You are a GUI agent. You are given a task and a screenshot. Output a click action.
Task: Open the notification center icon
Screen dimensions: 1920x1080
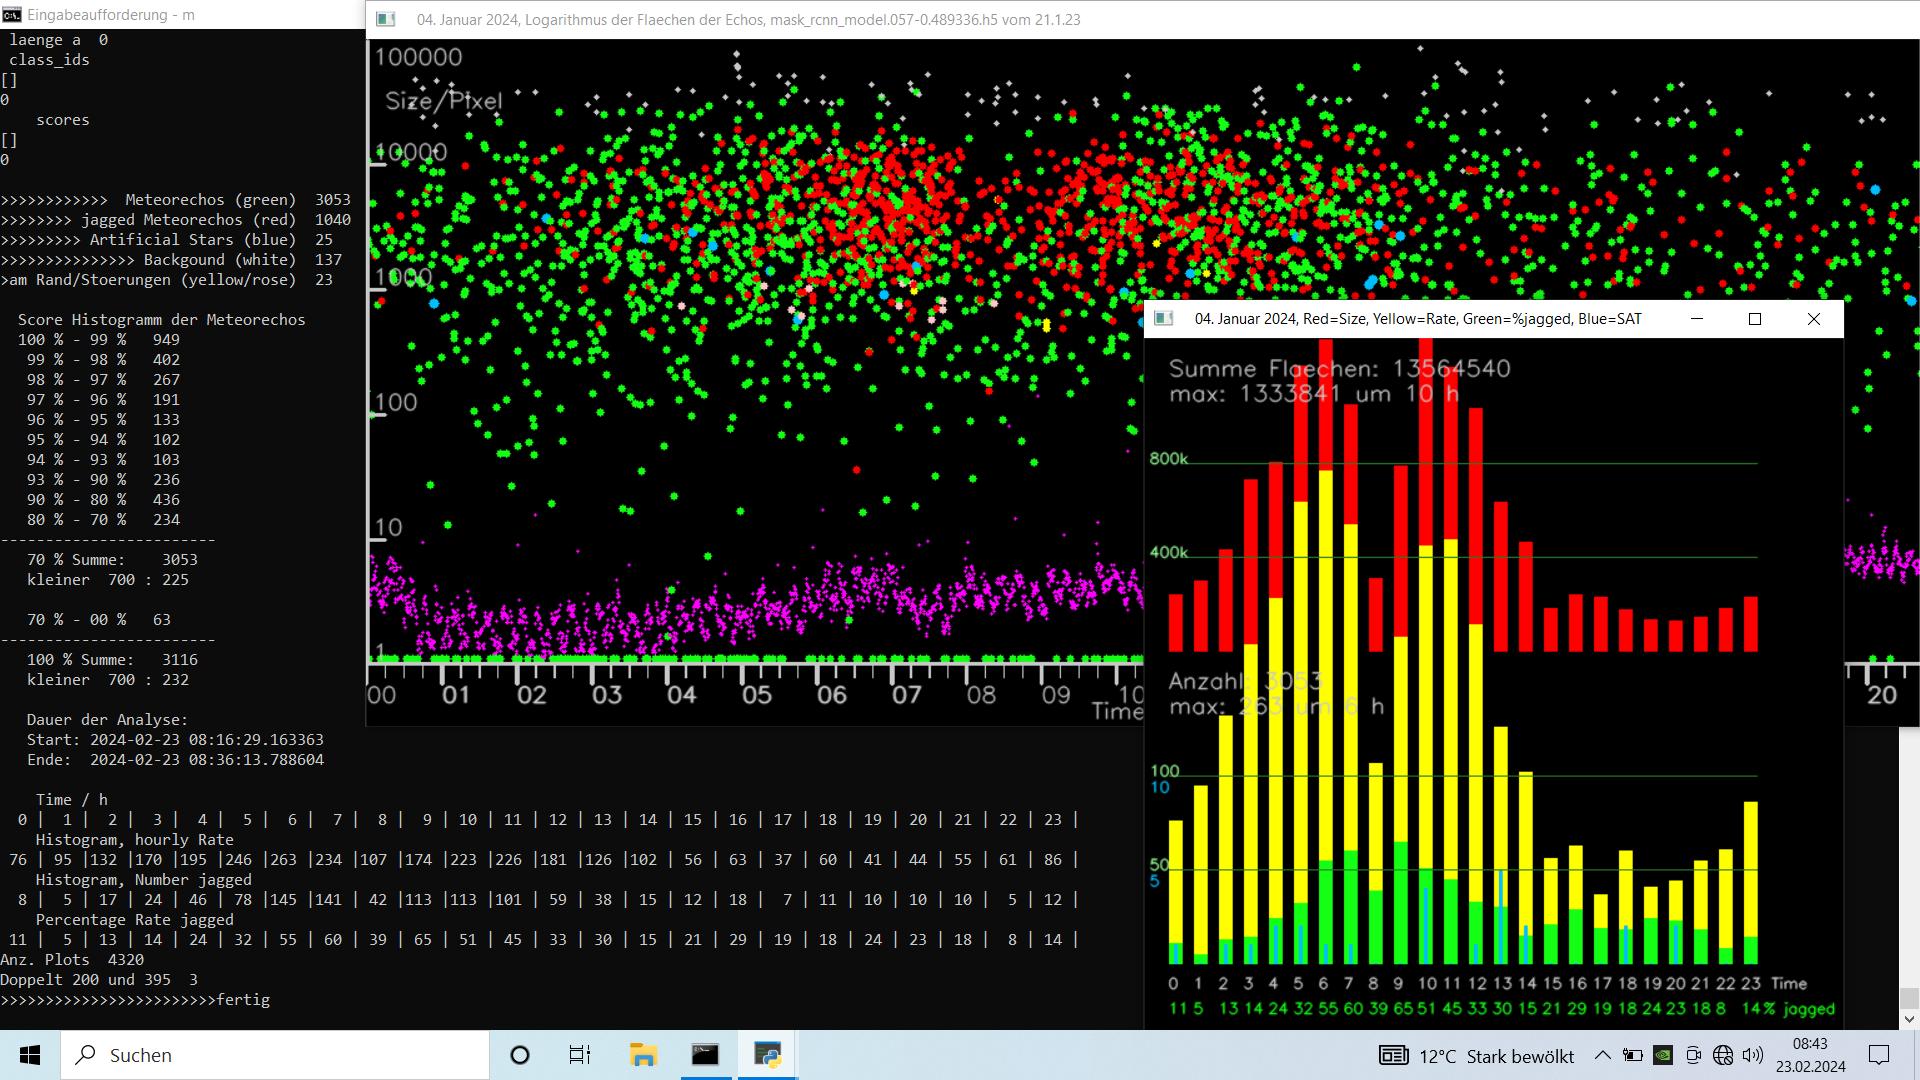1879,1055
